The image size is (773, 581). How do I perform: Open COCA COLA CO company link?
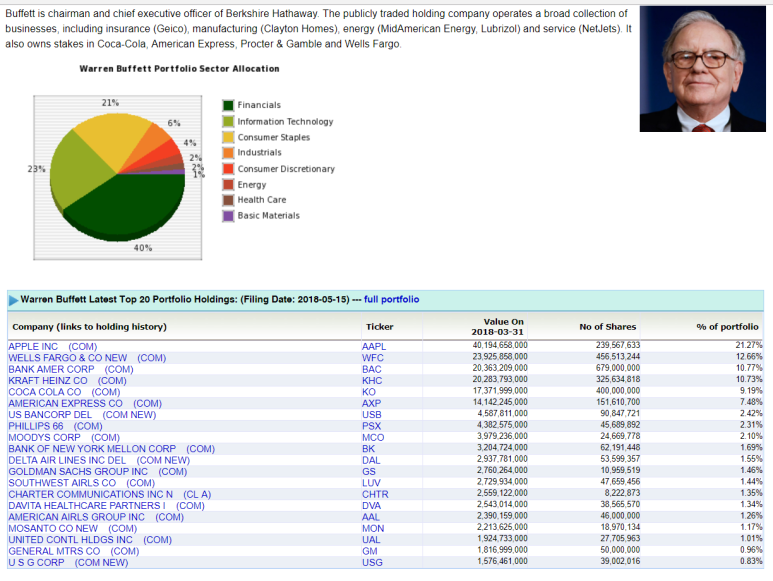pyautogui.click(x=64, y=392)
